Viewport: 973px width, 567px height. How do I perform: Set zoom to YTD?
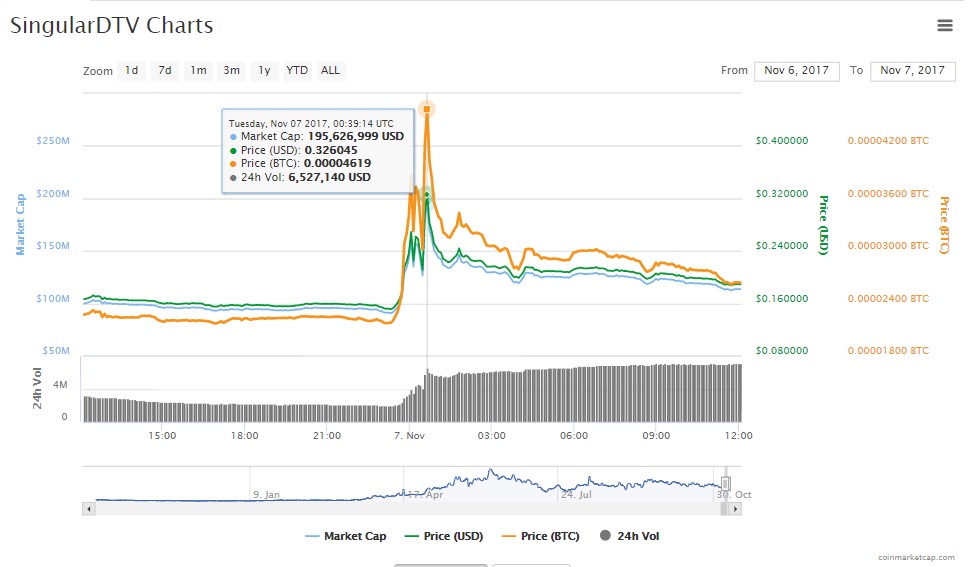point(297,71)
